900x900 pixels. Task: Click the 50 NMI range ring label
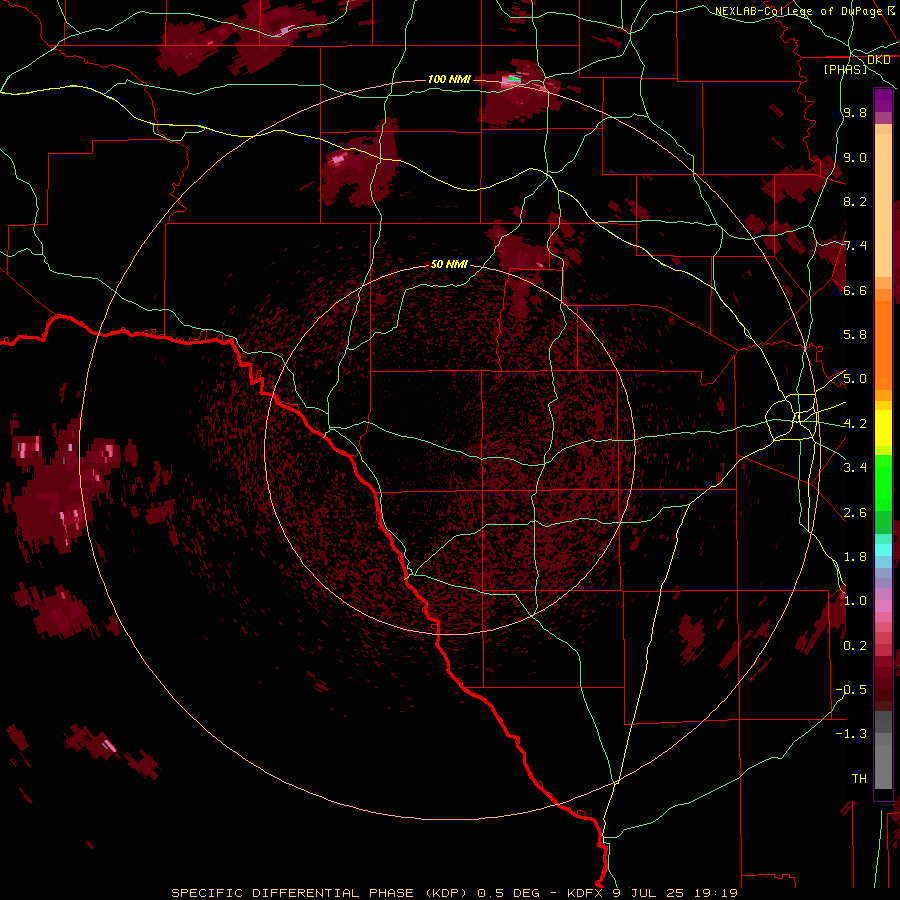pyautogui.click(x=449, y=265)
